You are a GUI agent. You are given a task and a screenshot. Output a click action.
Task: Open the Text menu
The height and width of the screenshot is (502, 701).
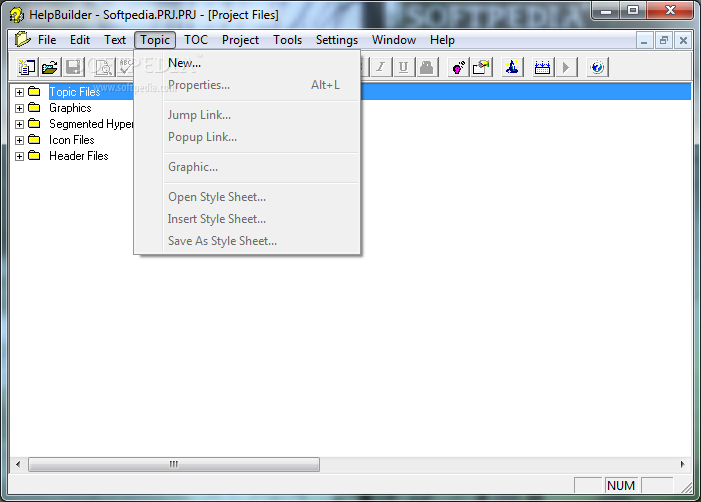pyautogui.click(x=115, y=40)
